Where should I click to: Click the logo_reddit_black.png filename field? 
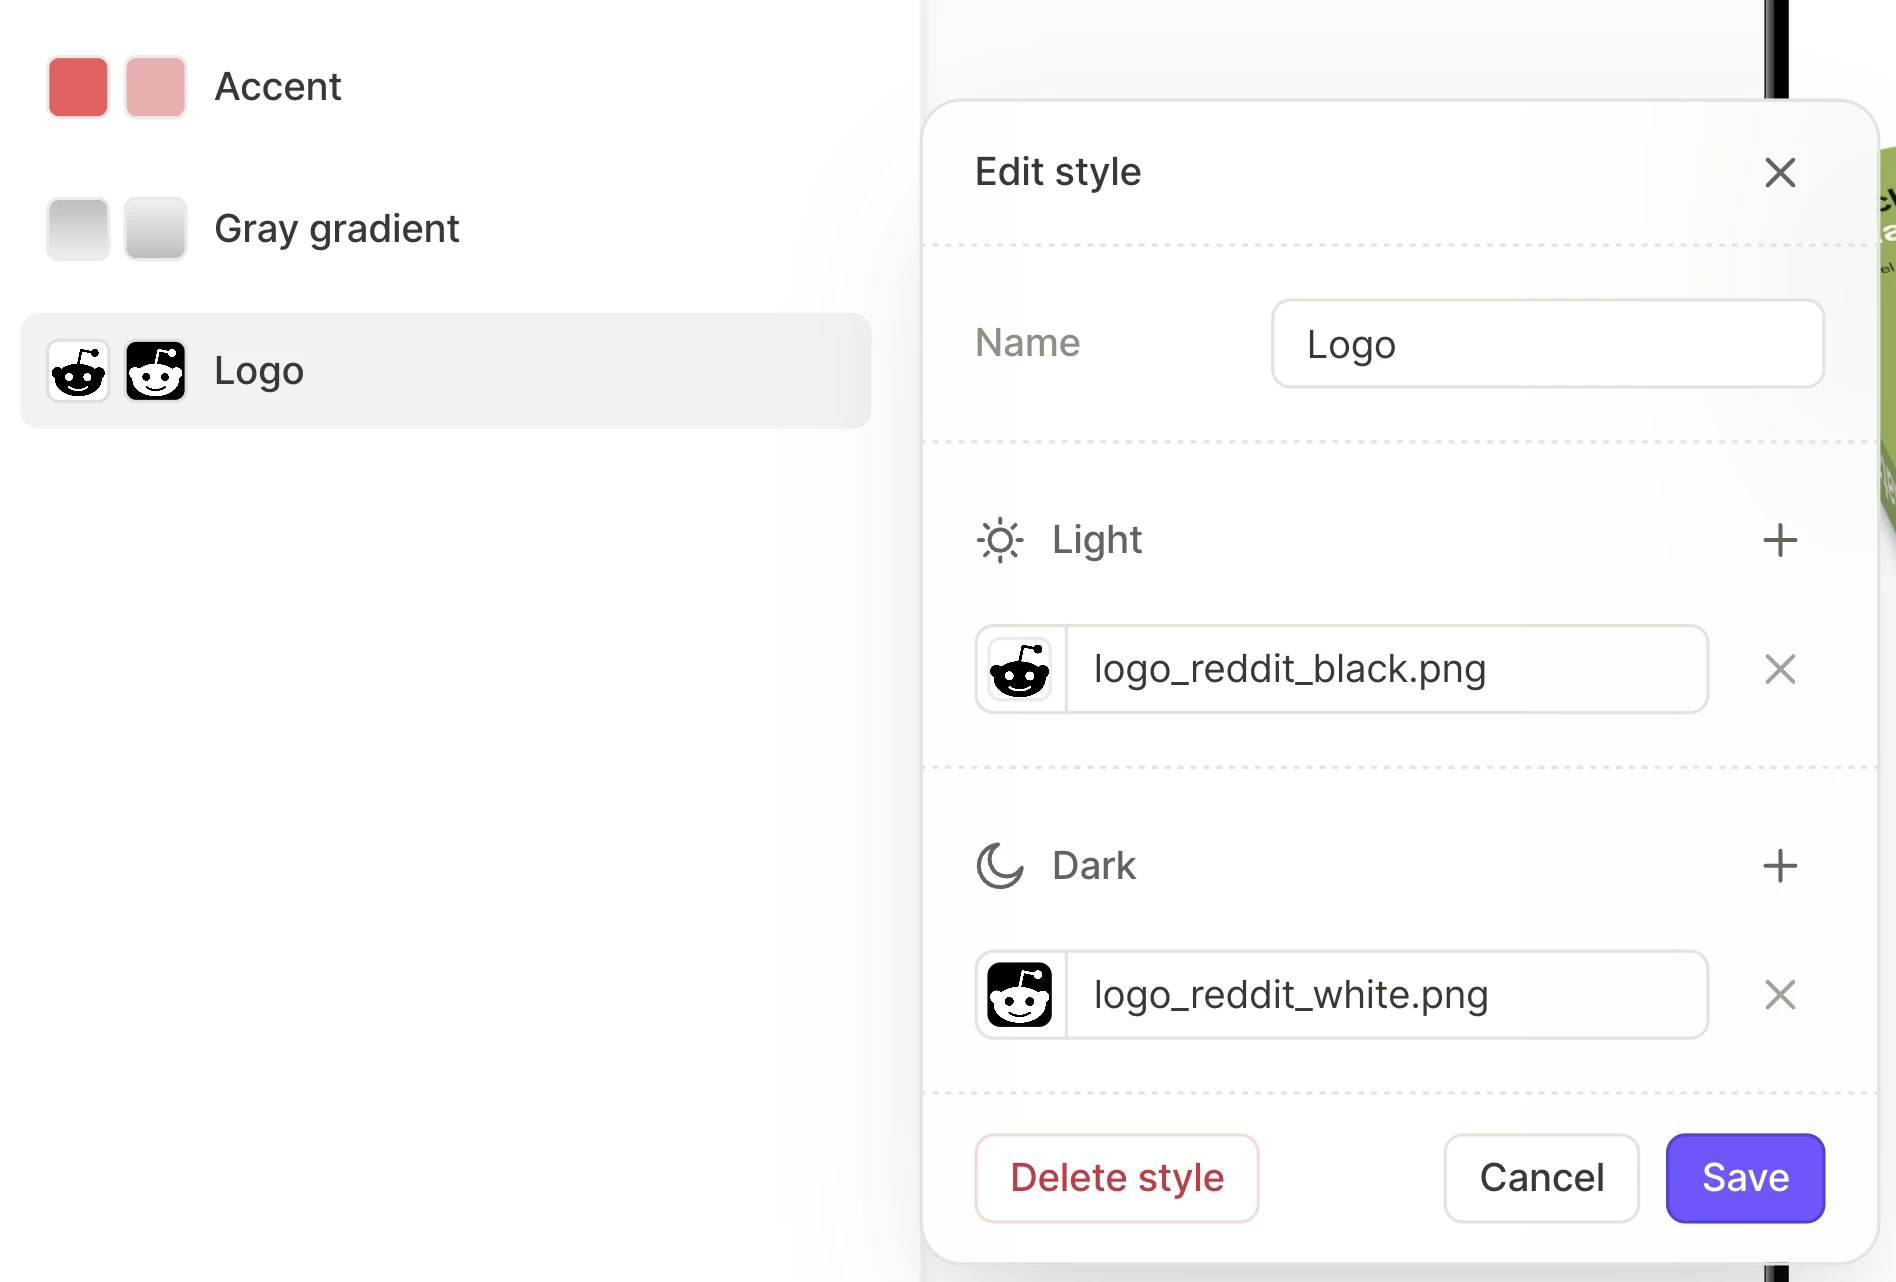pos(1388,669)
